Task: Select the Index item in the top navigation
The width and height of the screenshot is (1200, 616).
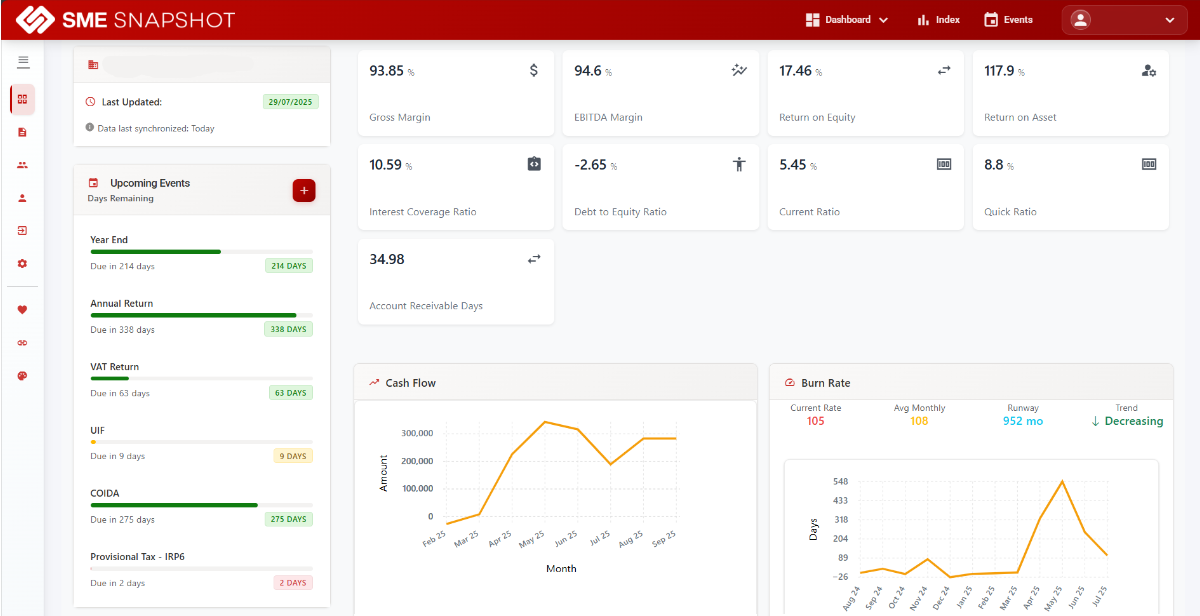Action: click(937, 19)
